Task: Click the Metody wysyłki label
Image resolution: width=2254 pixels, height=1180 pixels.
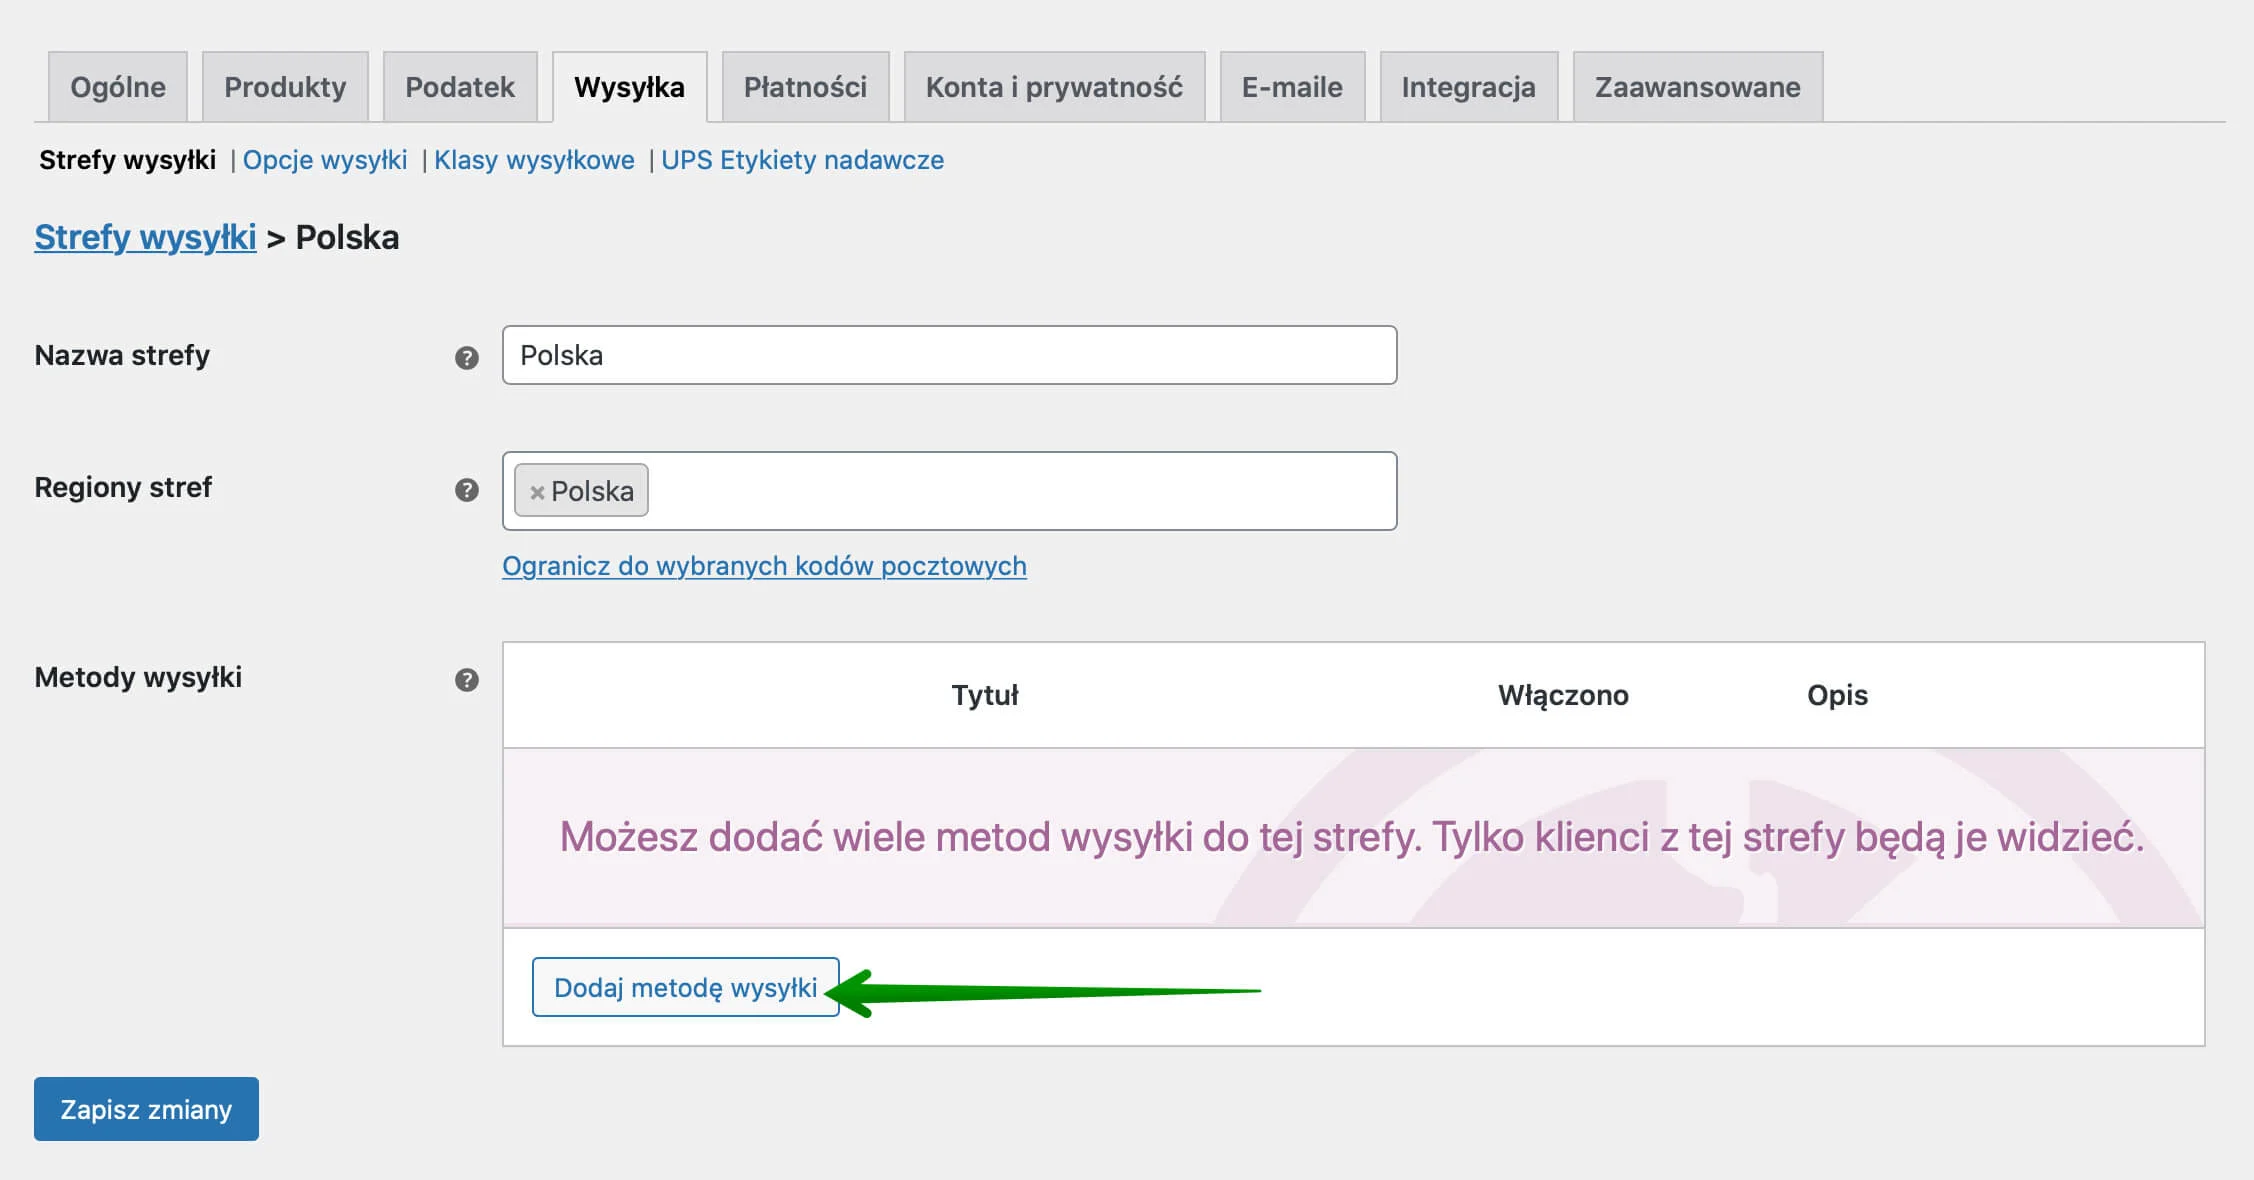Action: [x=138, y=677]
